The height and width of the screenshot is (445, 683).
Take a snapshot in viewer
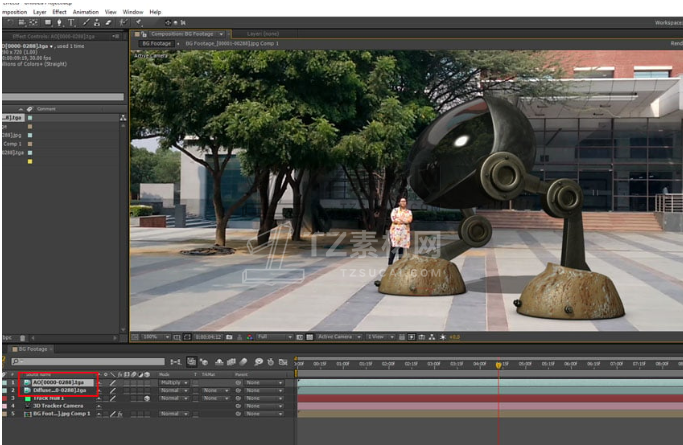230,337
